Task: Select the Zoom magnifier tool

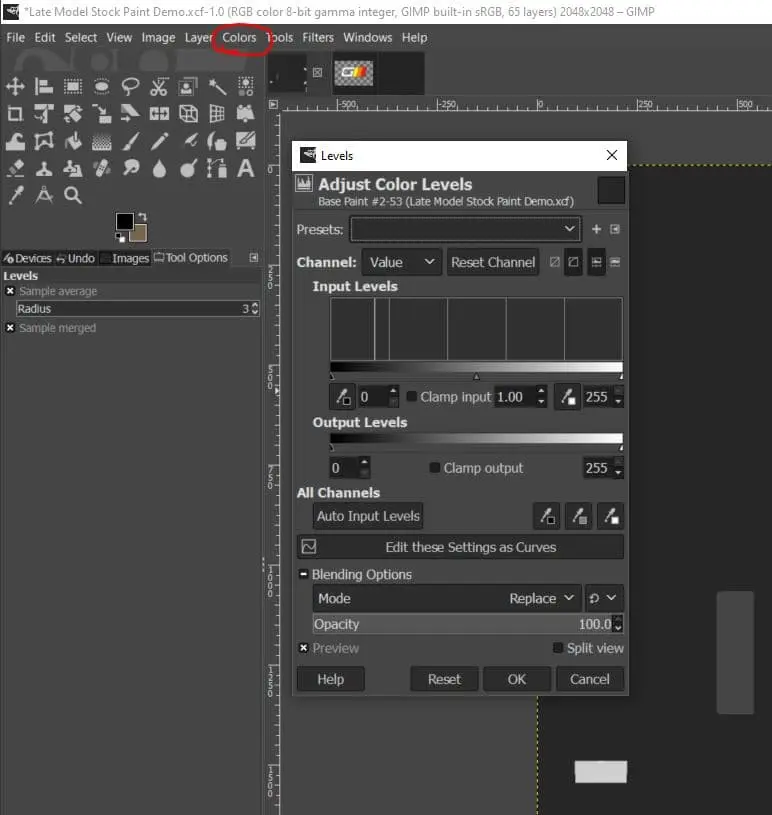Action: coord(73,195)
